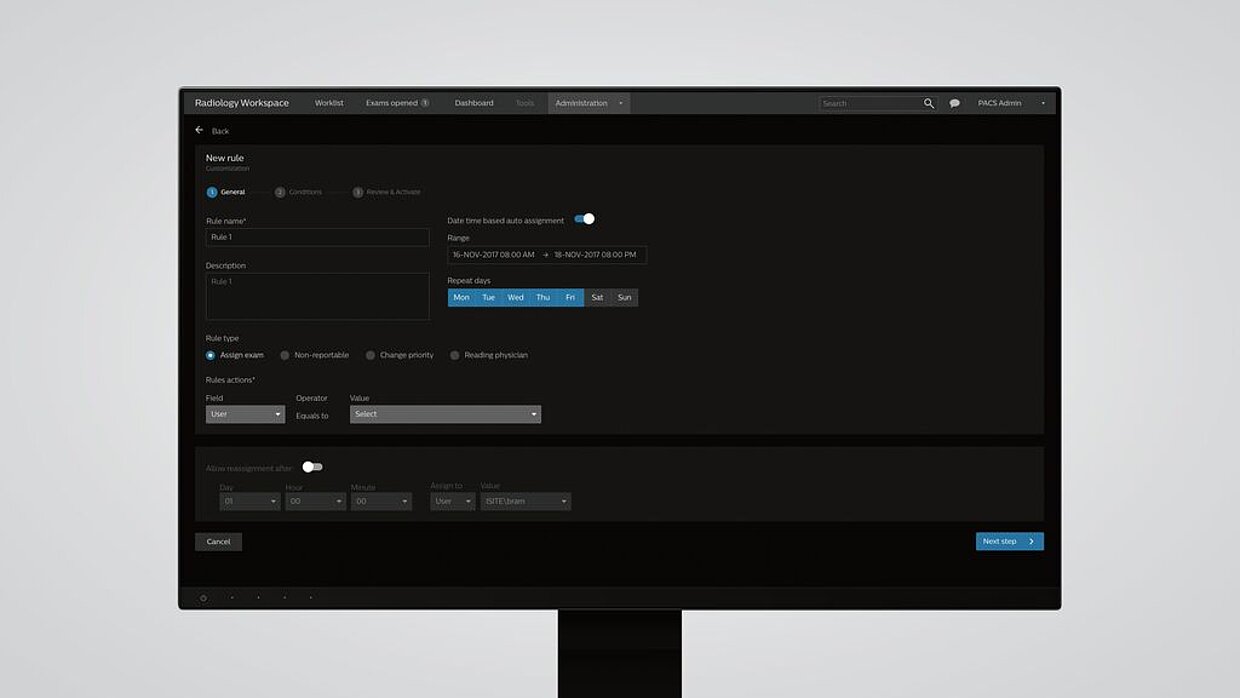Click the Rule name input field
1240x698 pixels.
point(317,237)
